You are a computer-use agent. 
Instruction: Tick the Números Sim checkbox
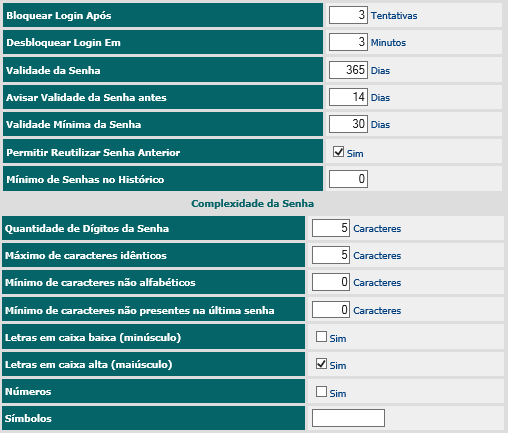[x=321, y=391]
